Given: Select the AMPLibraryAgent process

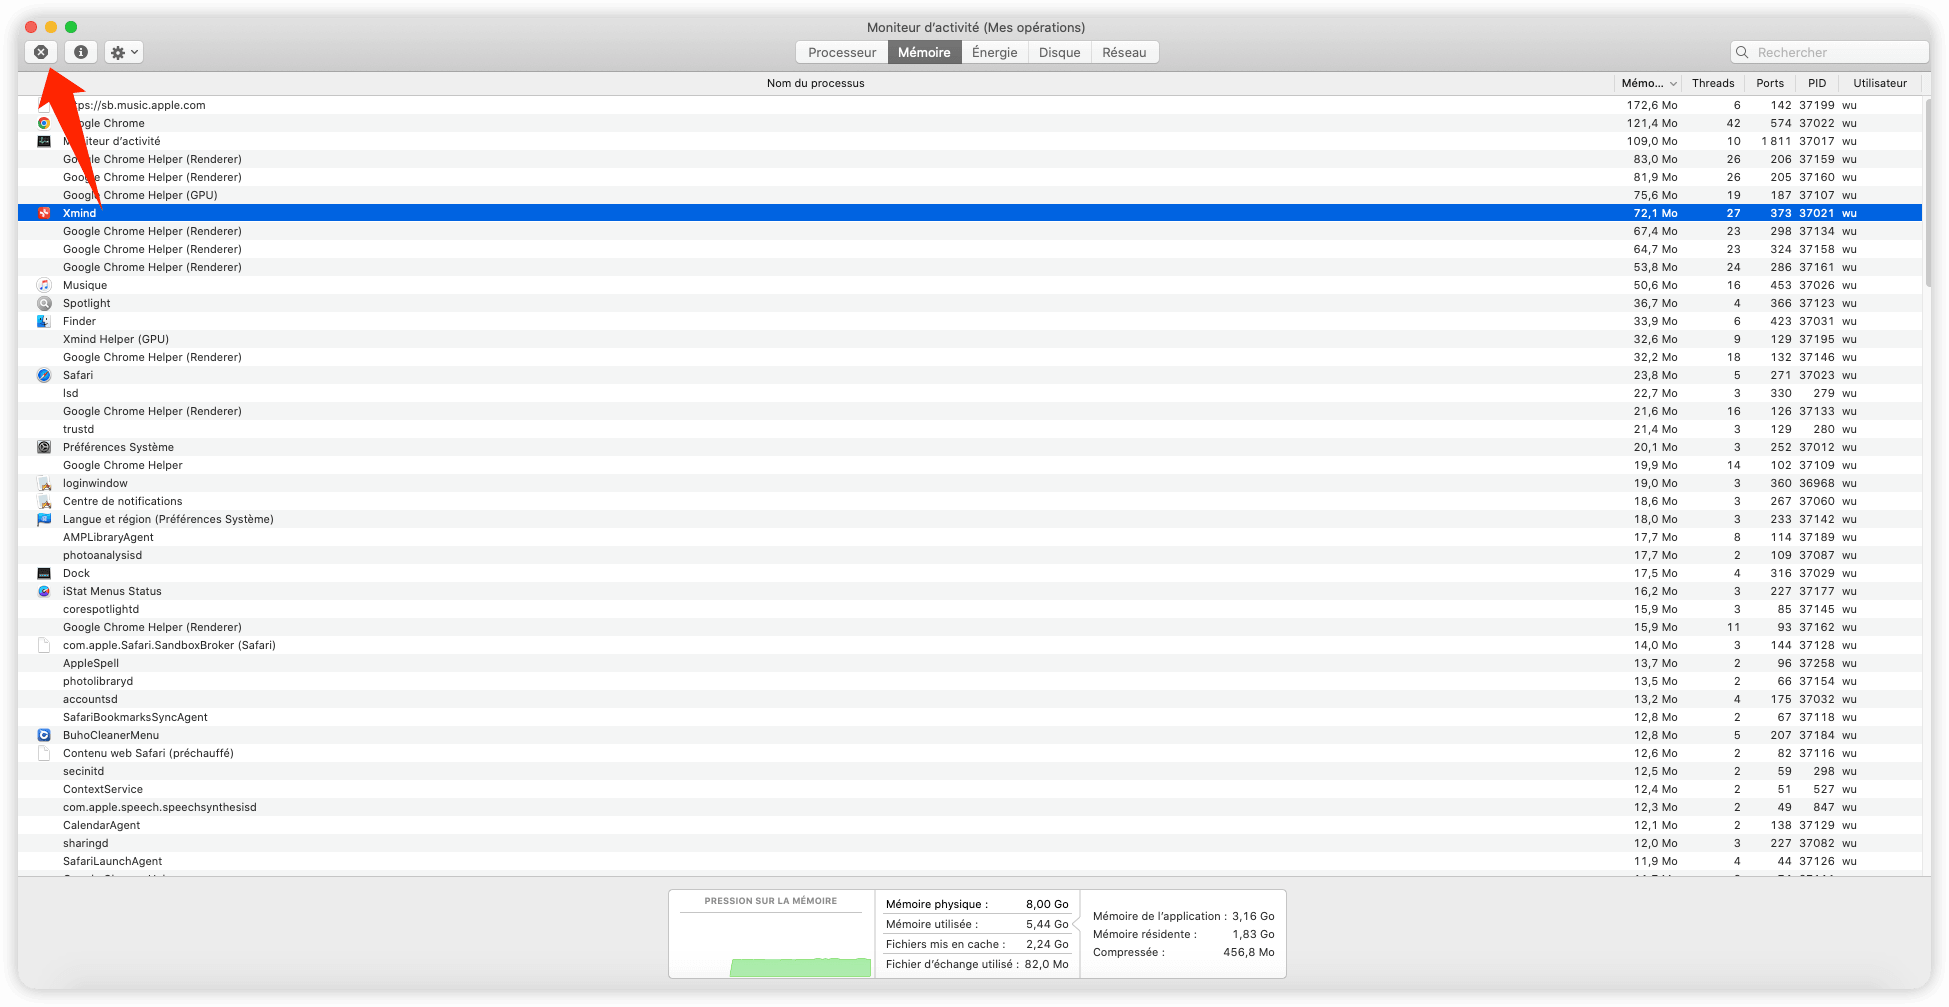Looking at the screenshot, I should 970,537.
